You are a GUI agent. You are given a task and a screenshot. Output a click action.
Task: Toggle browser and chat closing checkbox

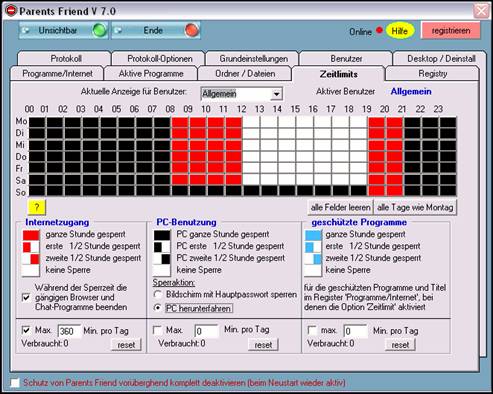pyautogui.click(x=26, y=297)
